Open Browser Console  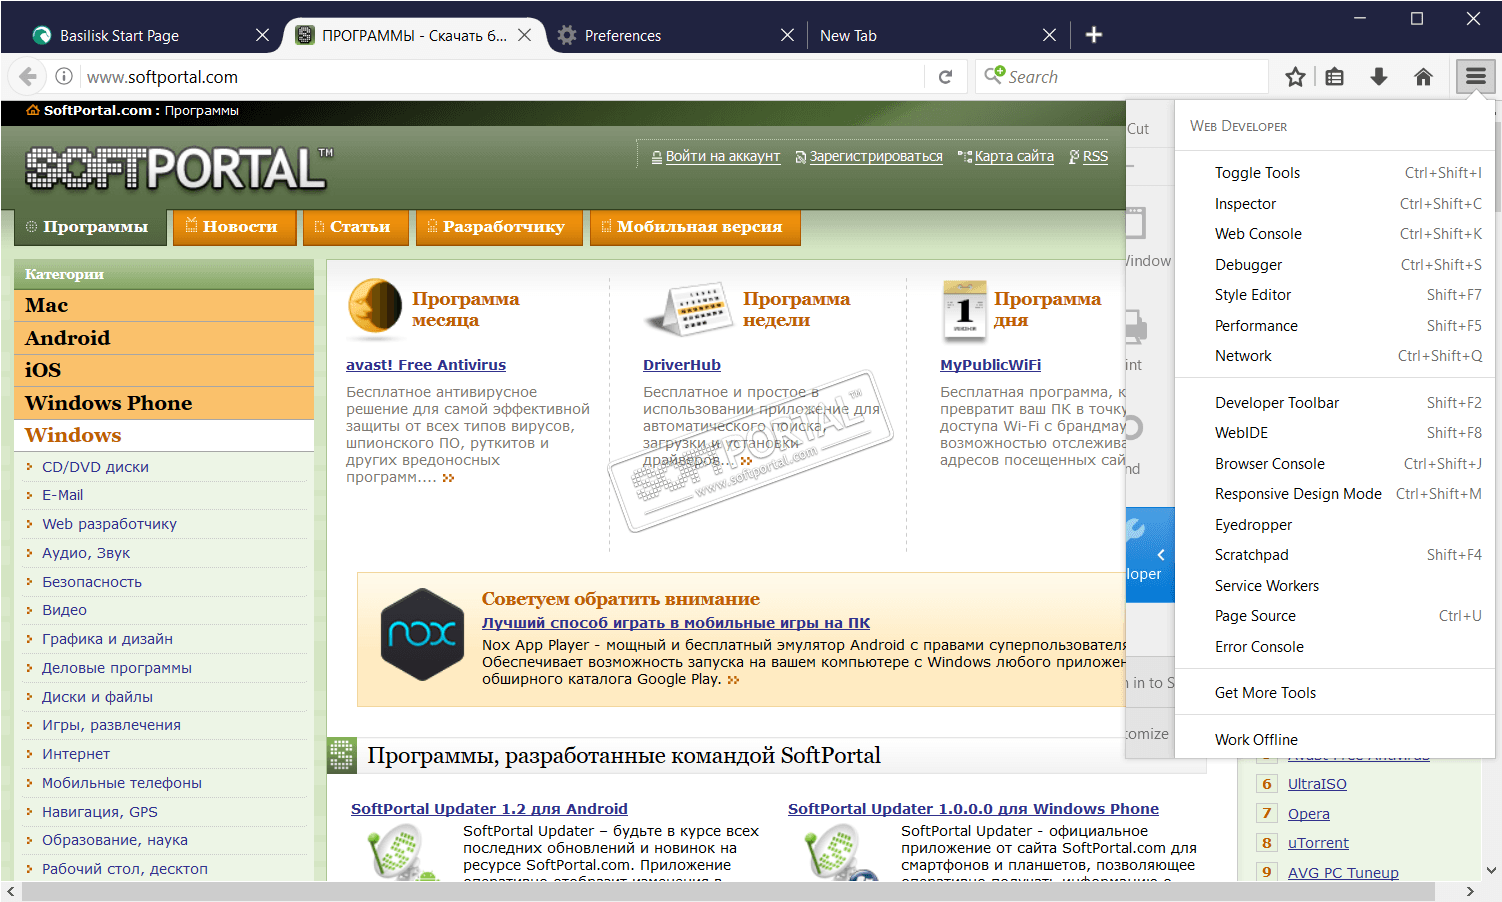pos(1335,464)
